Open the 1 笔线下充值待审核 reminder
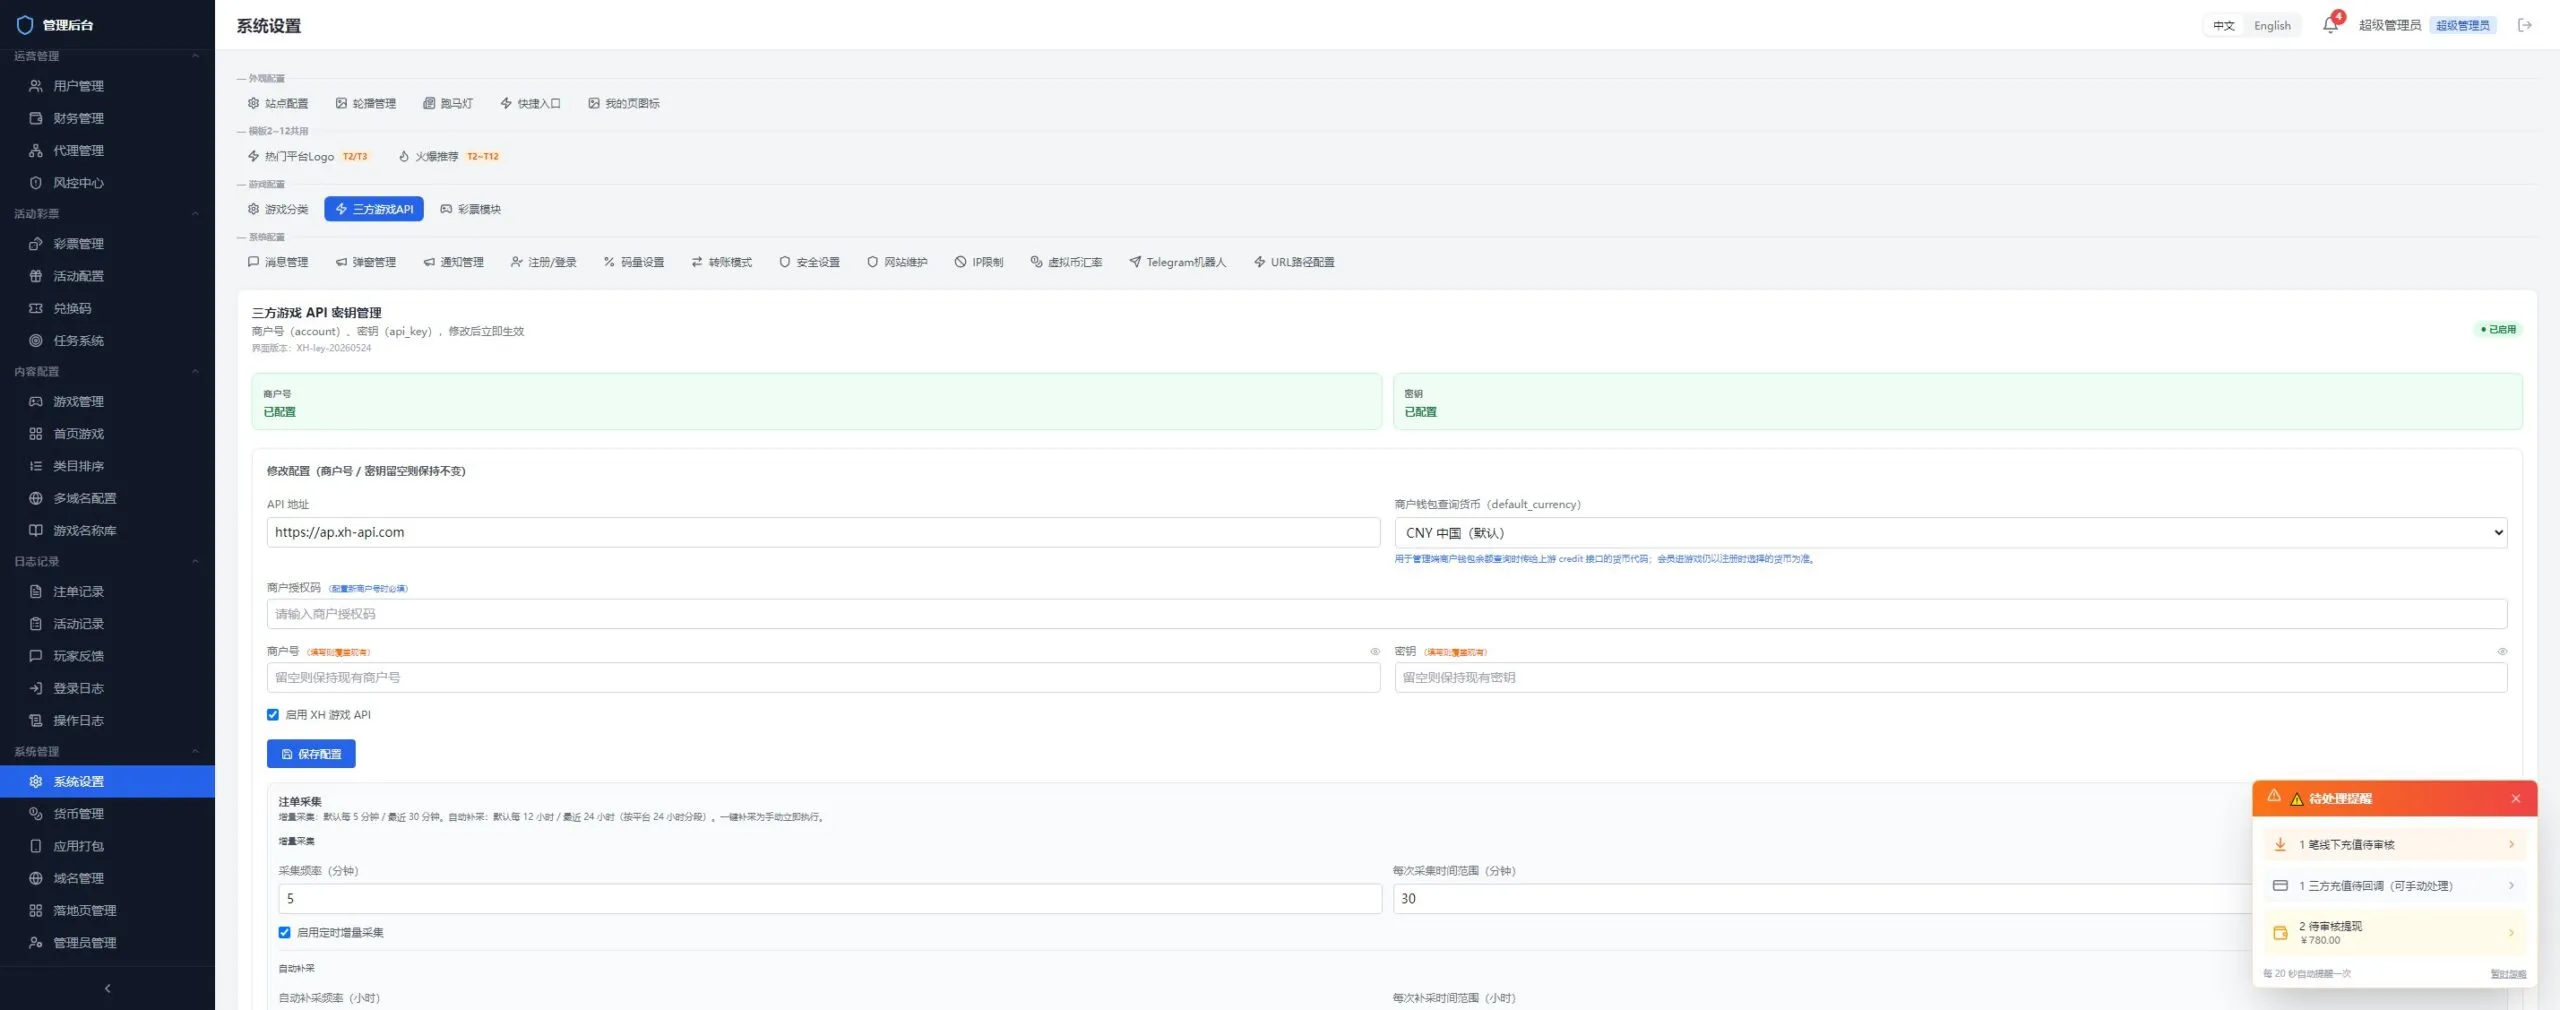The image size is (2560, 1010). coord(2395,844)
